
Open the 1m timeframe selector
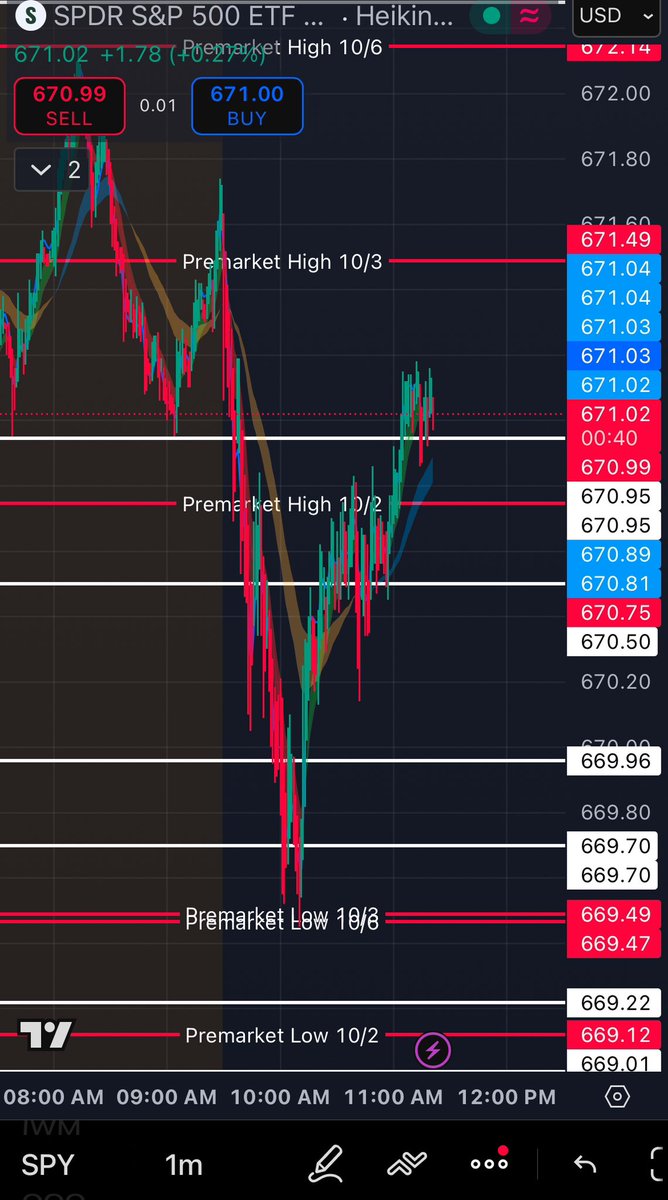[184, 1165]
